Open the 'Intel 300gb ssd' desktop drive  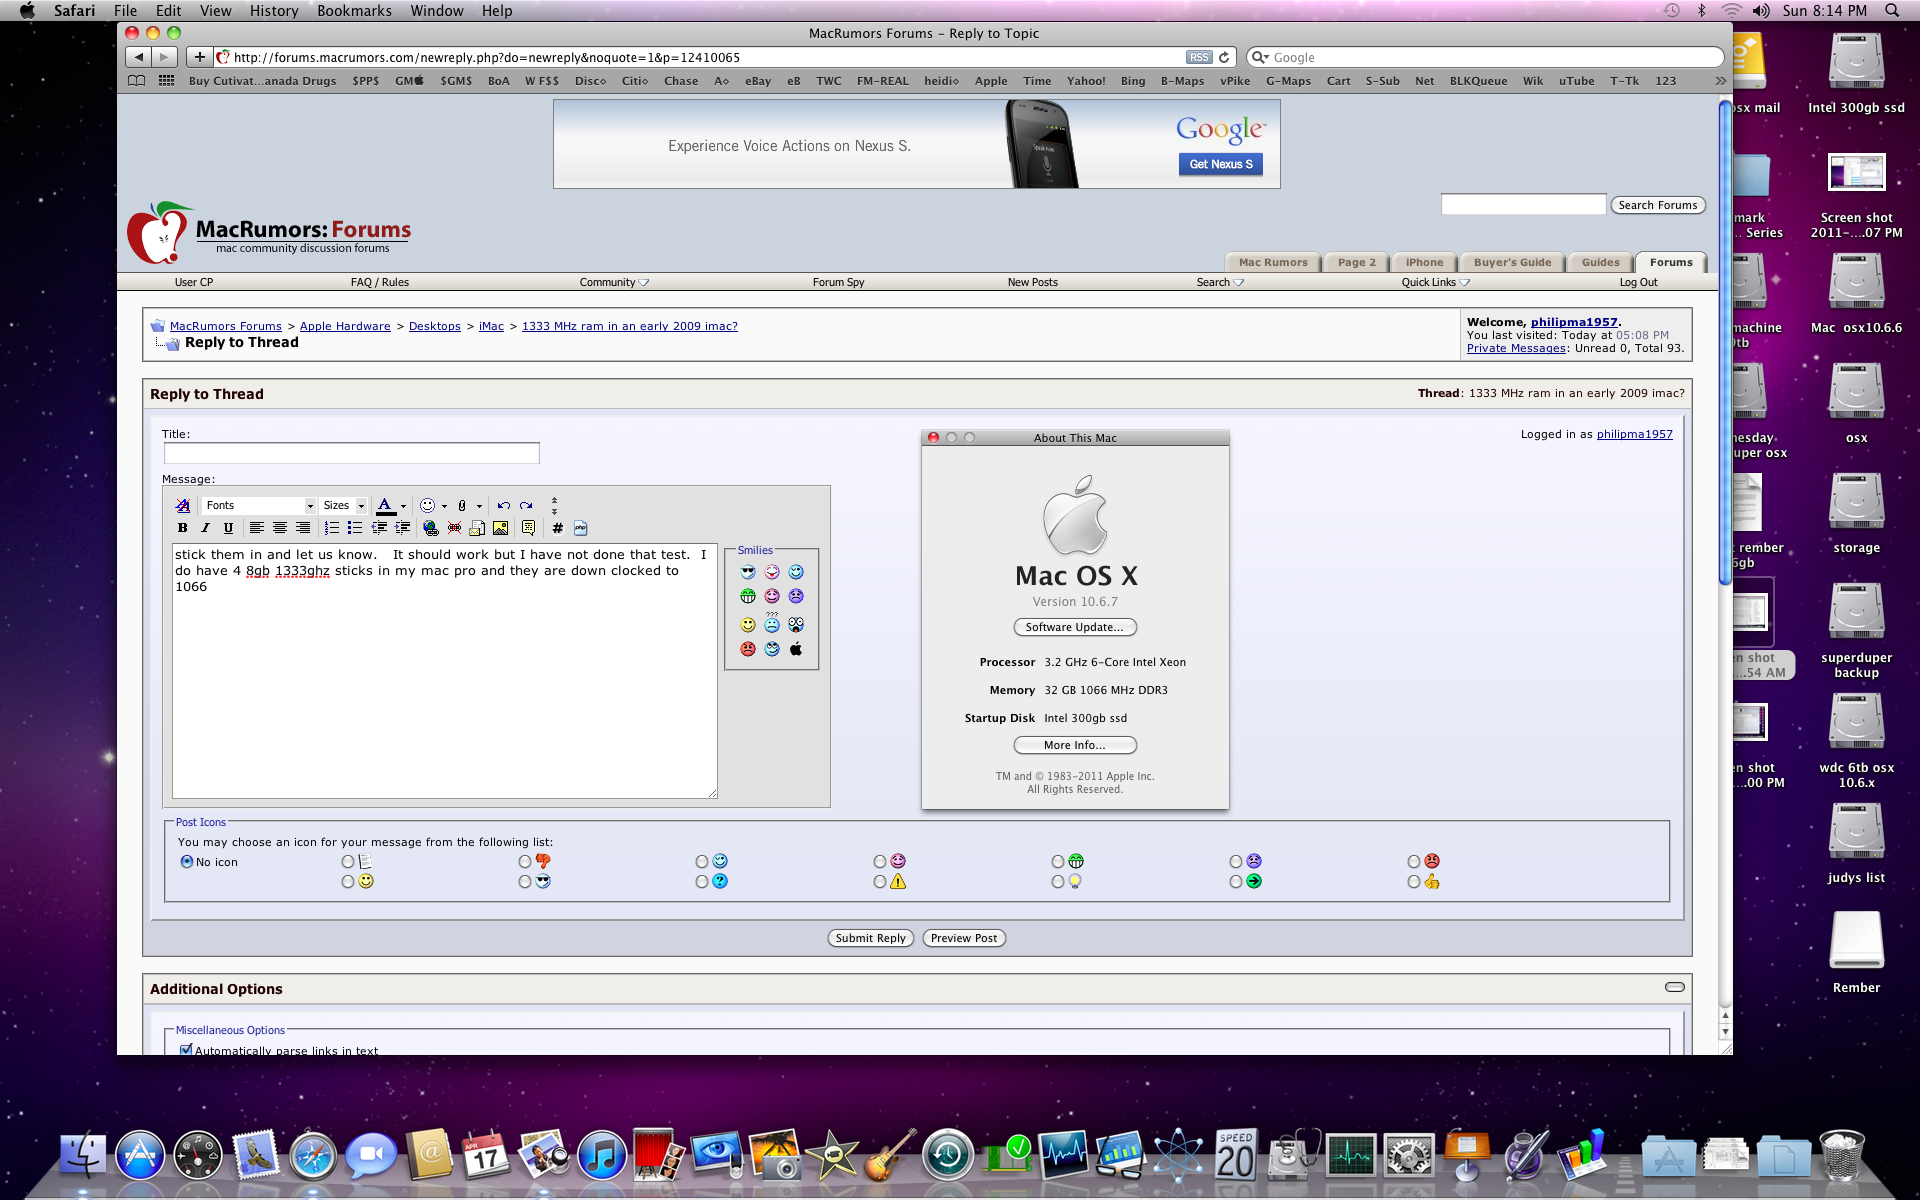pyautogui.click(x=1856, y=73)
